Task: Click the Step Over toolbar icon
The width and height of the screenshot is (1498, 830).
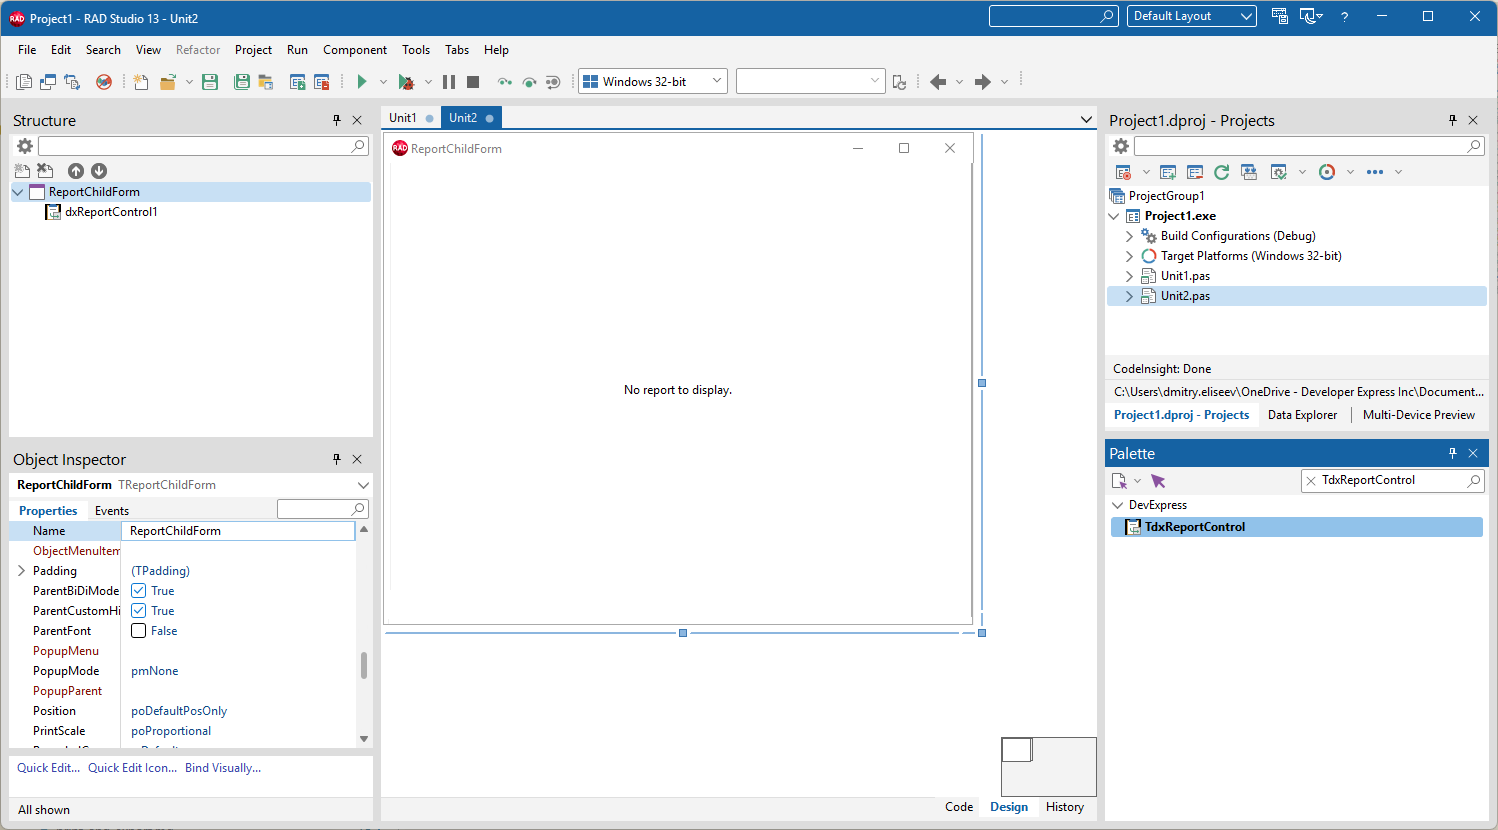Action: click(x=529, y=82)
